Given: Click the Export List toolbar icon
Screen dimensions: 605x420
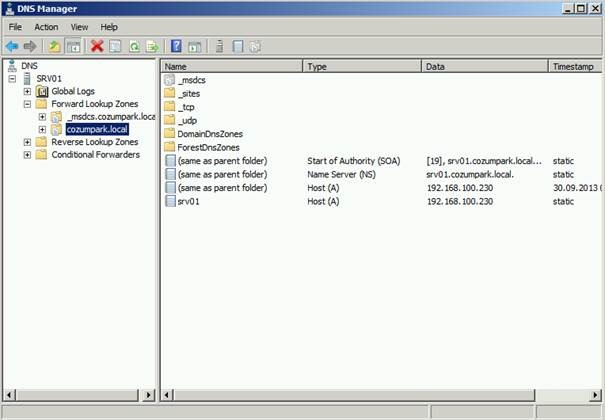Looking at the screenshot, I should tap(152, 47).
